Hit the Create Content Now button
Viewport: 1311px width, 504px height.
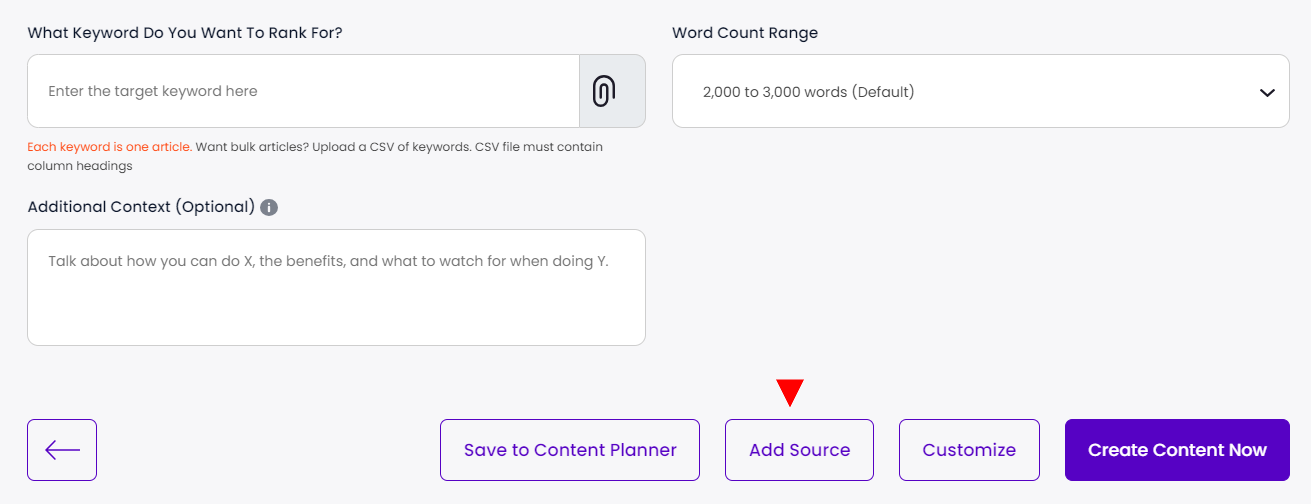(1177, 450)
